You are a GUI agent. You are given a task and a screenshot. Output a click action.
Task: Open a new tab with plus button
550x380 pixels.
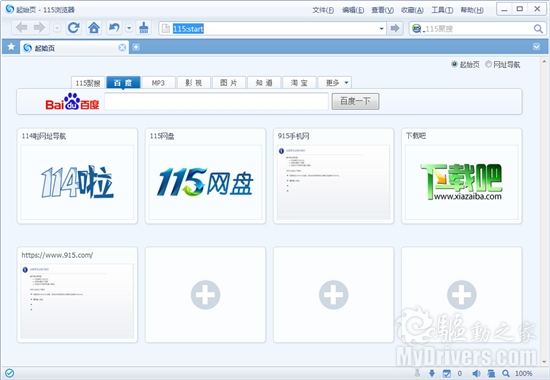point(136,47)
